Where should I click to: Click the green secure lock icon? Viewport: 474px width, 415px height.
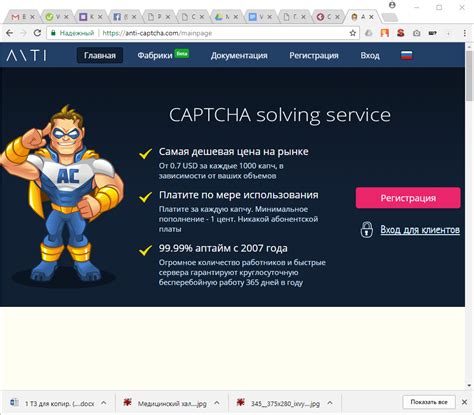pyautogui.click(x=53, y=33)
